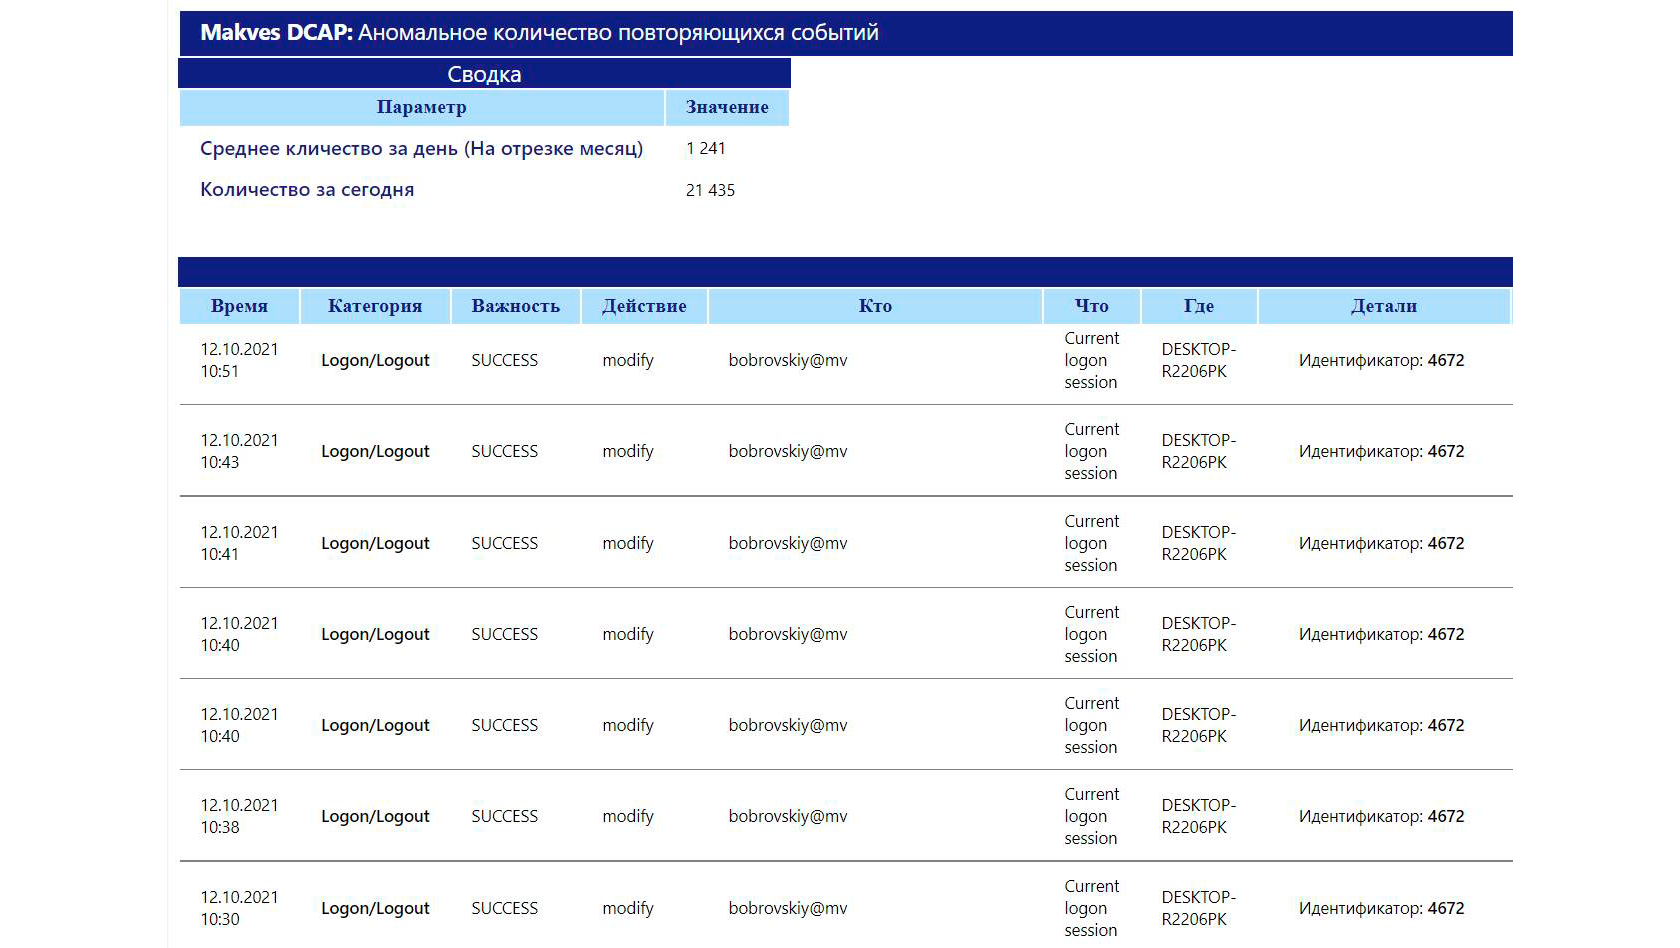Image resolution: width=1680 pixels, height=948 pixels.
Task: Click the 'Время' column header
Action: pyautogui.click(x=239, y=306)
